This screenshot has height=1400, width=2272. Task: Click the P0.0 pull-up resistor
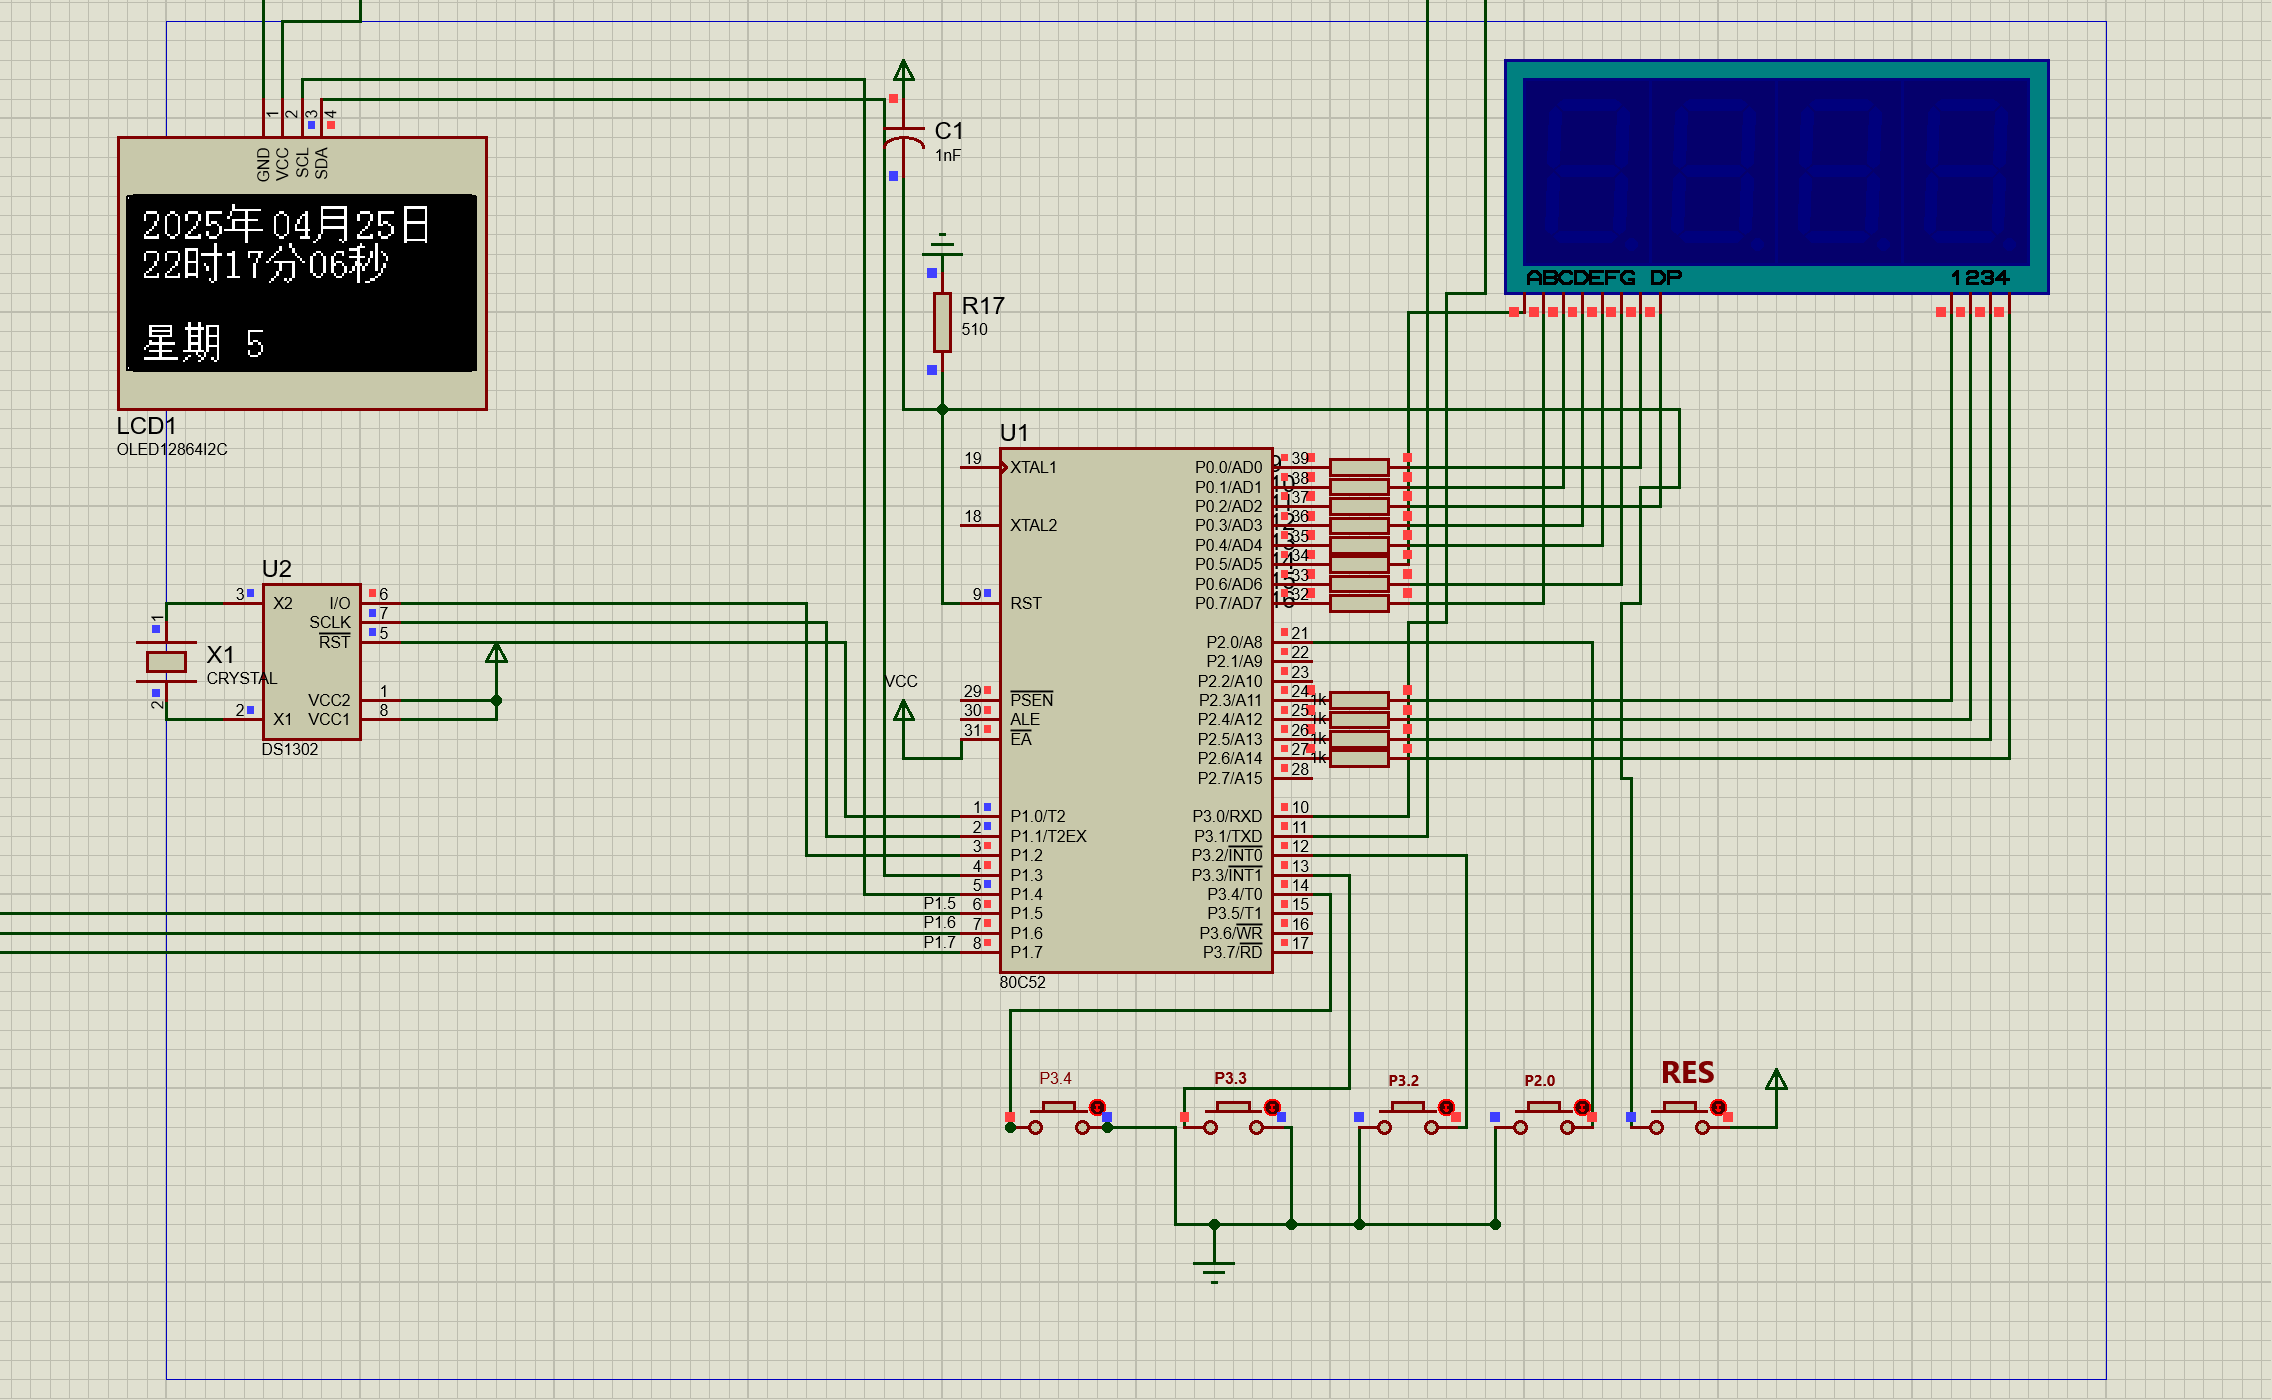(1359, 467)
